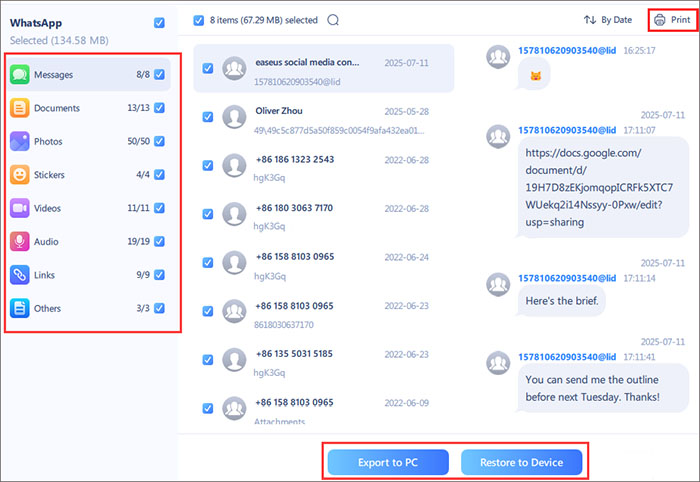Click the cat emoji message bubble
Image resolution: width=700 pixels, height=482 pixels.
pos(534,75)
